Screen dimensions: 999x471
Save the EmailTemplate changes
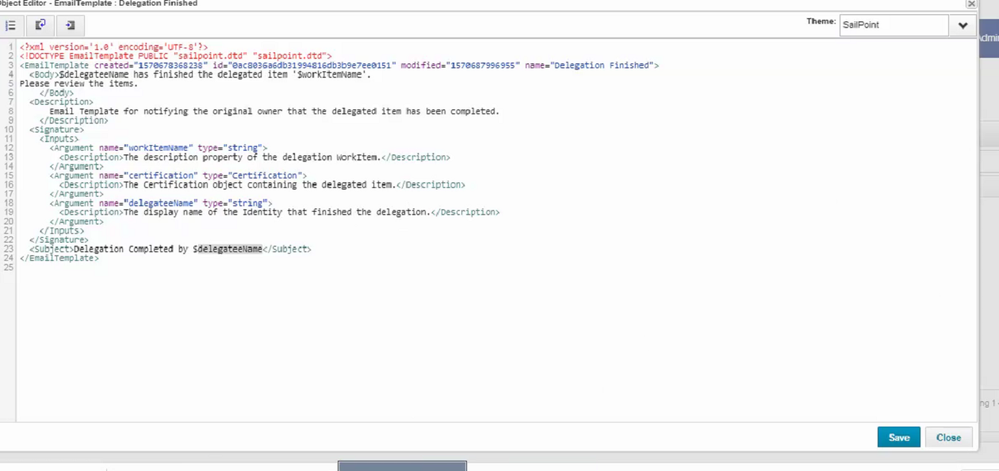click(x=898, y=437)
